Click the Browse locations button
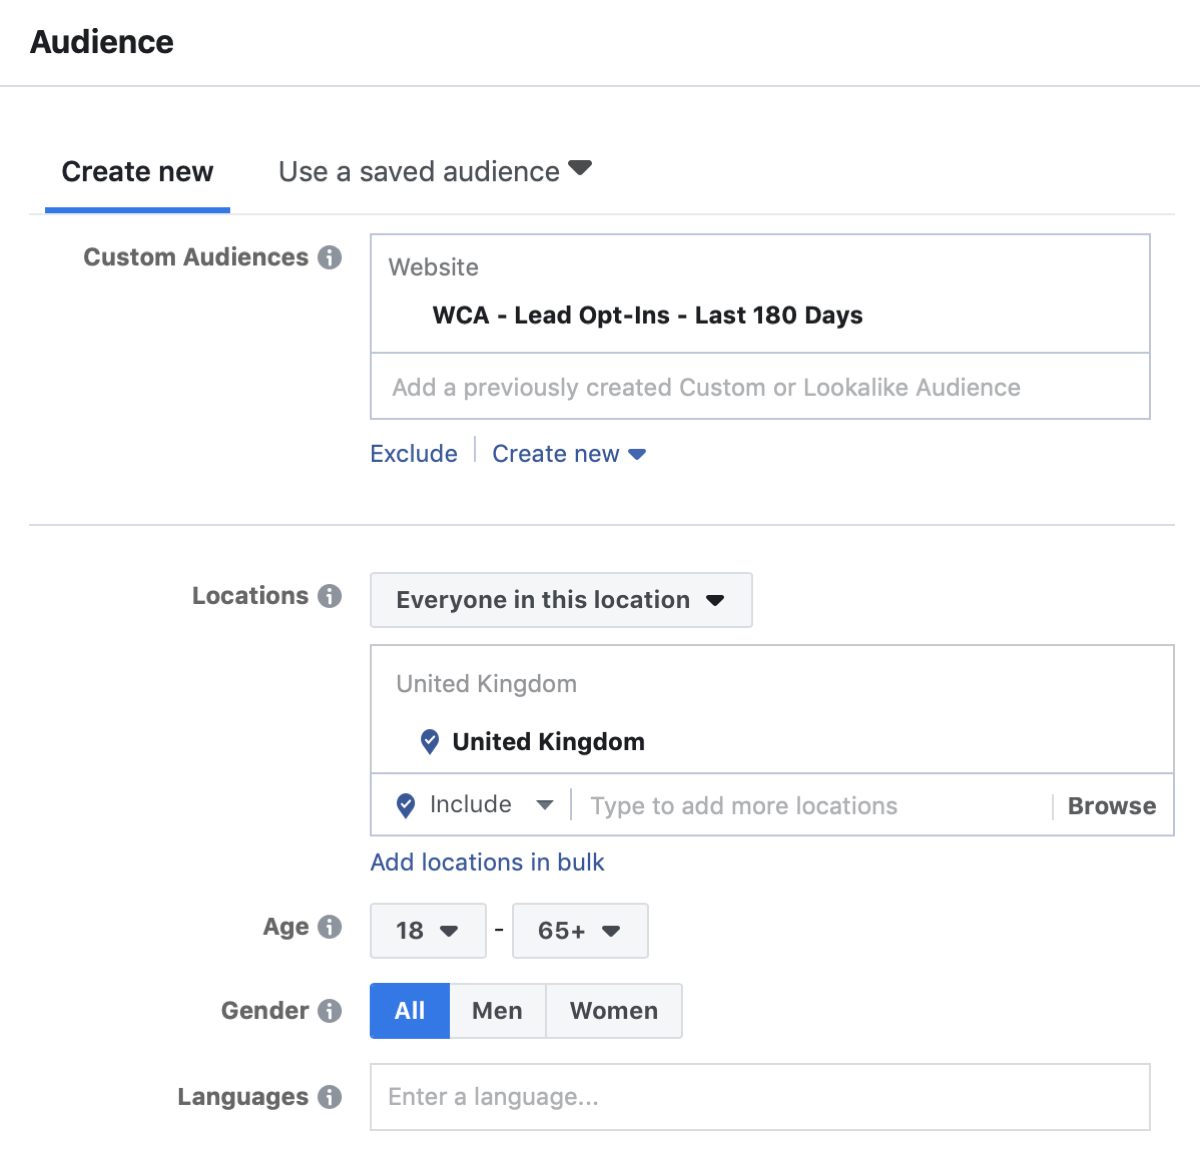The image size is (1200, 1151). tap(1112, 806)
